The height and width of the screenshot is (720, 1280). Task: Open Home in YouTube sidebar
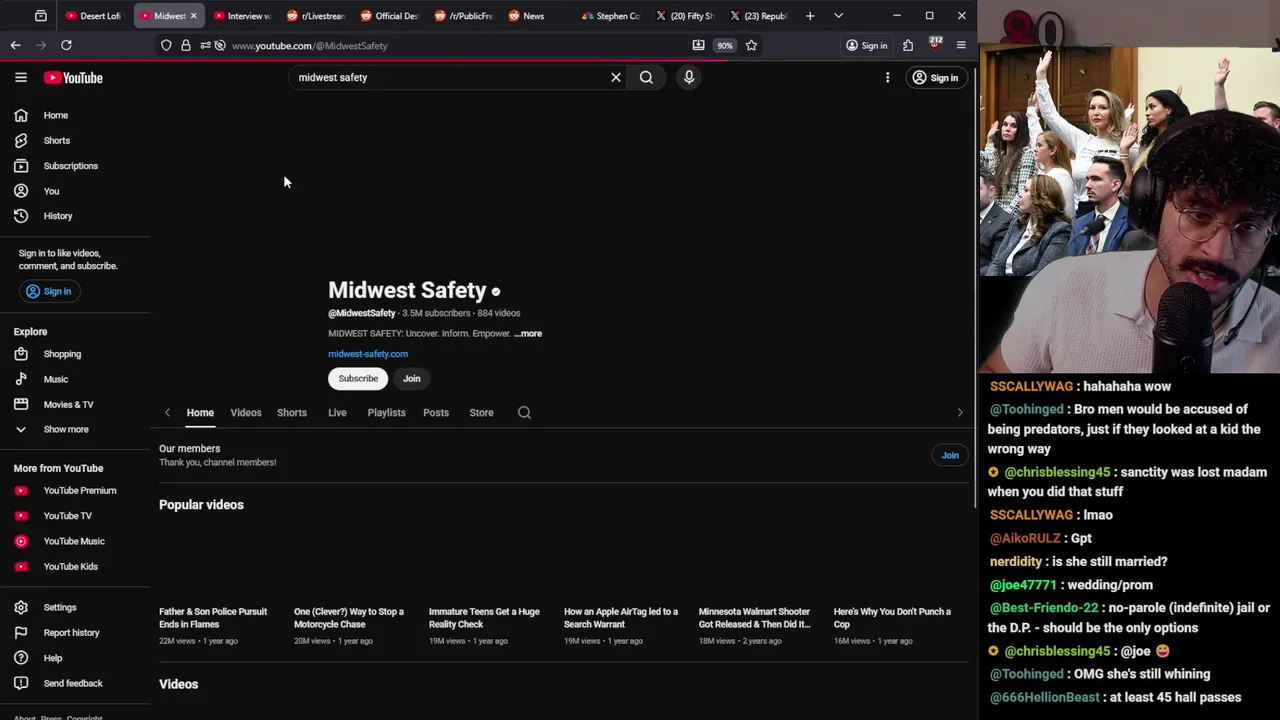(55, 115)
